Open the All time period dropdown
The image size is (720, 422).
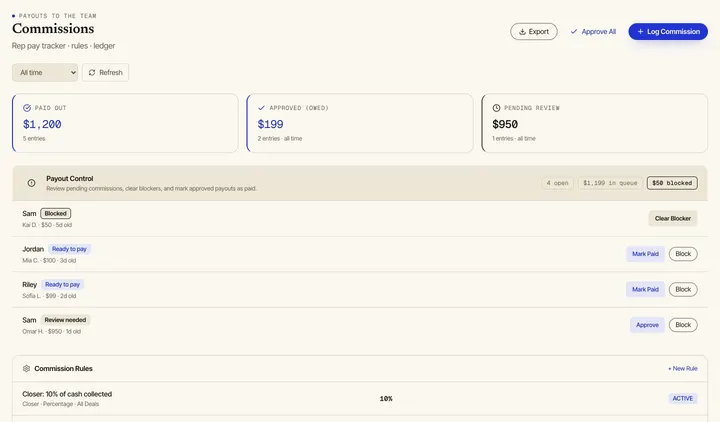[45, 73]
